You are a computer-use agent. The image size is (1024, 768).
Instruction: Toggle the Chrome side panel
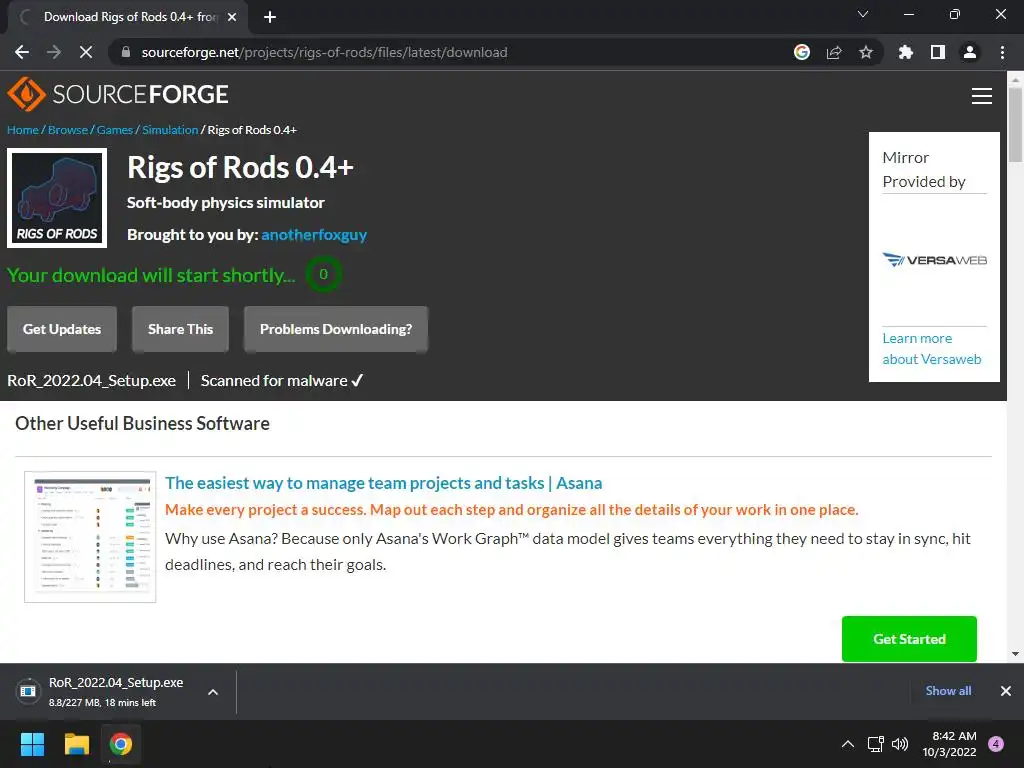[938, 52]
